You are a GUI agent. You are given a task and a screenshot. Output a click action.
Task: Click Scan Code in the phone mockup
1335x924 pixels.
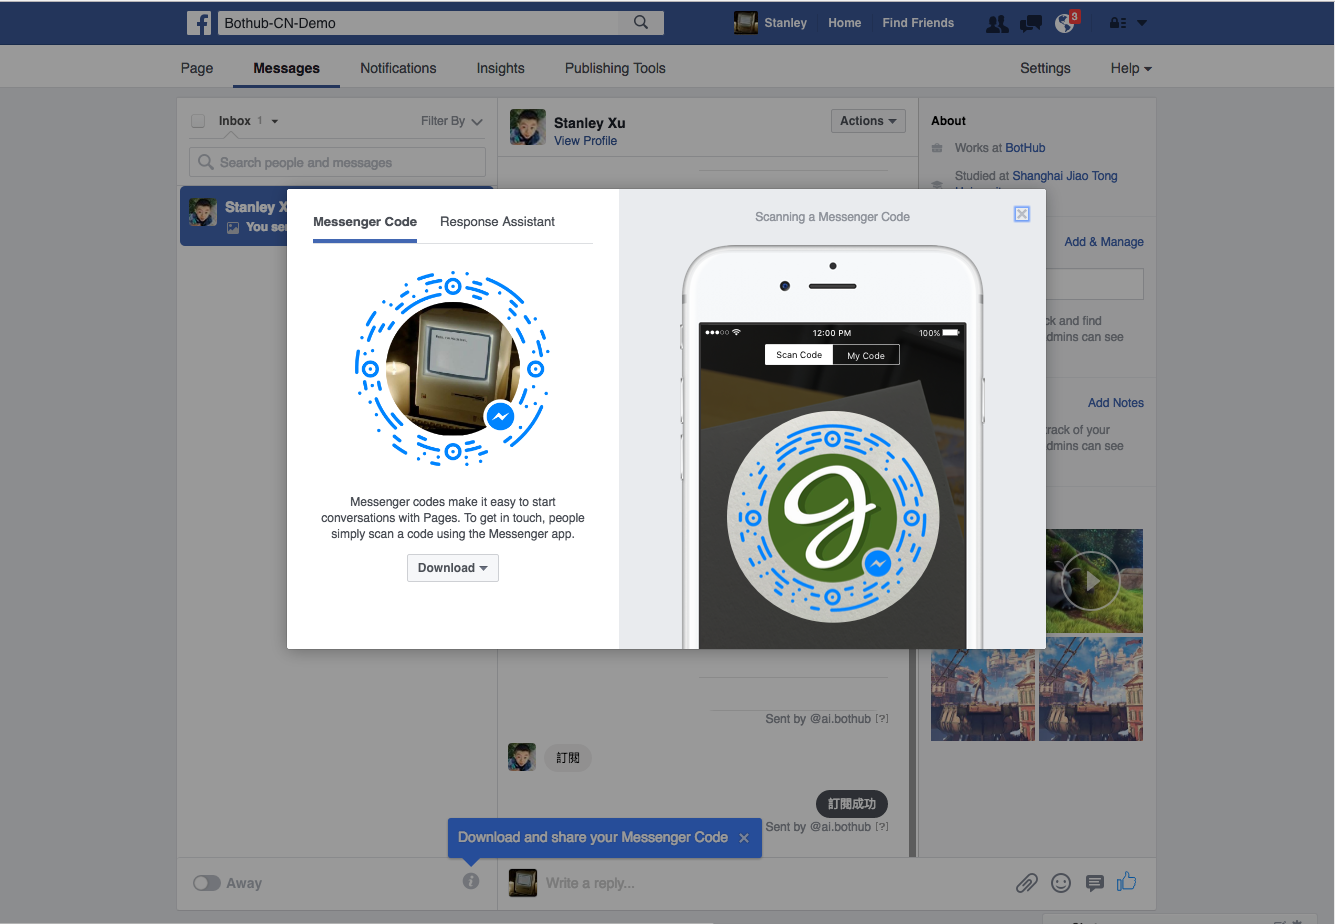coord(799,355)
